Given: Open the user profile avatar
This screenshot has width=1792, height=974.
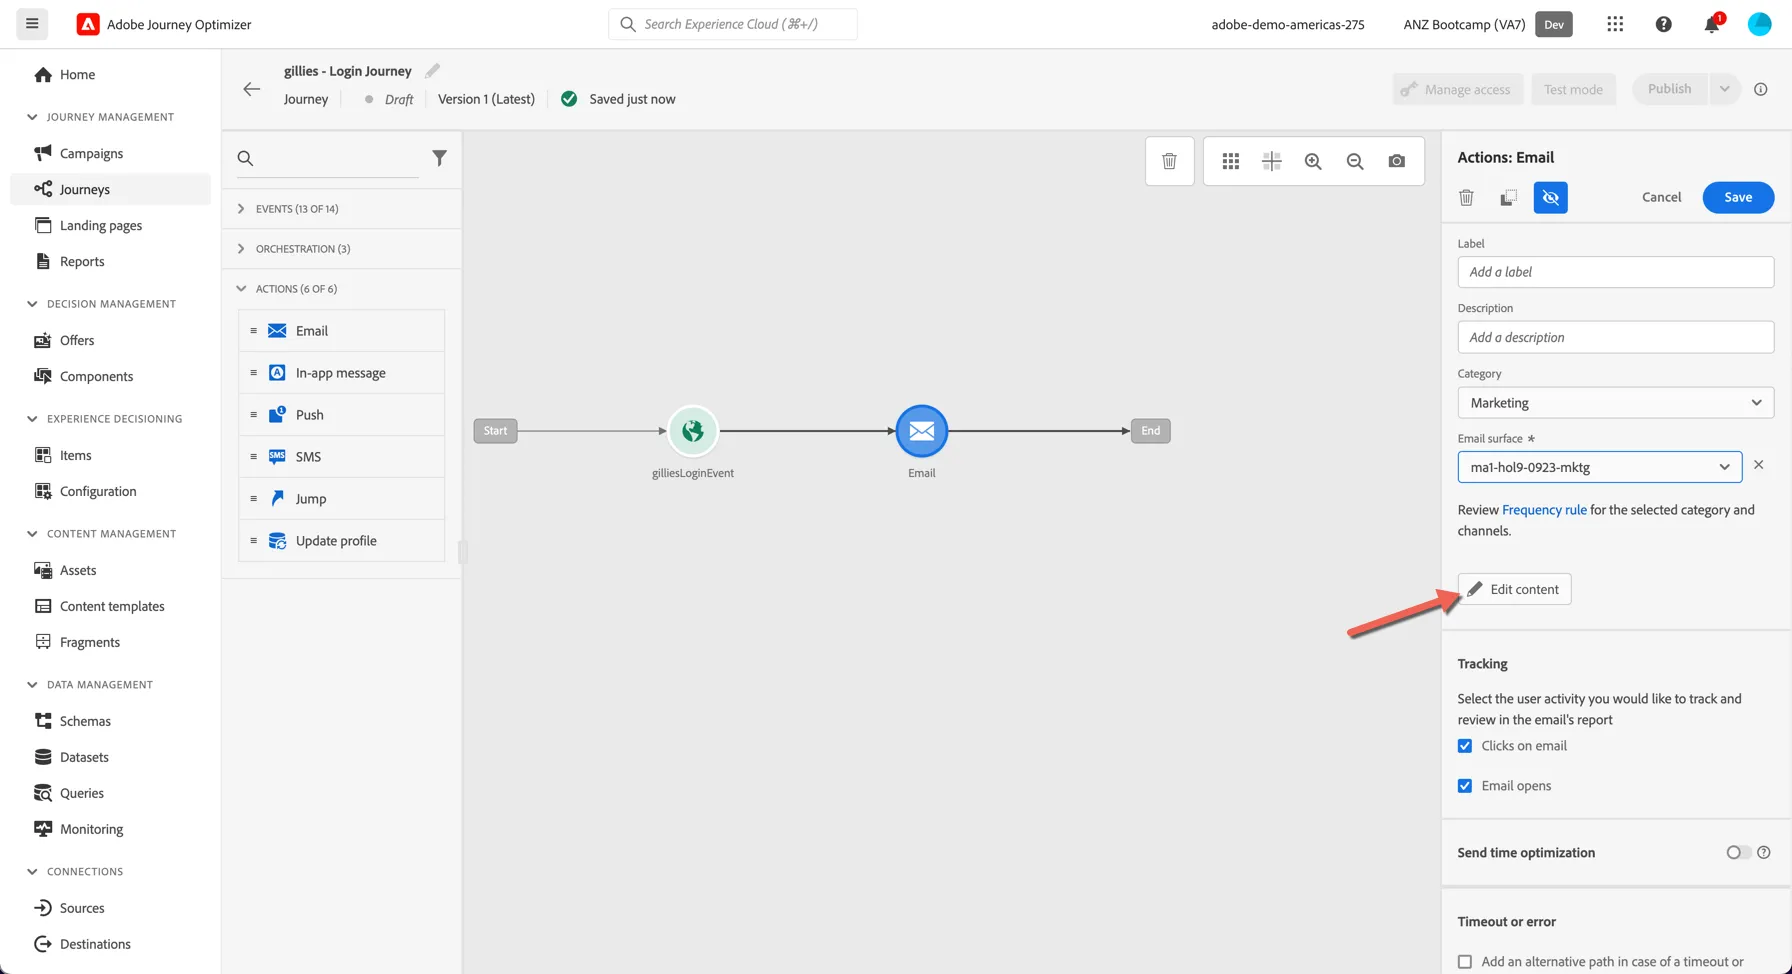Looking at the screenshot, I should click(x=1760, y=24).
